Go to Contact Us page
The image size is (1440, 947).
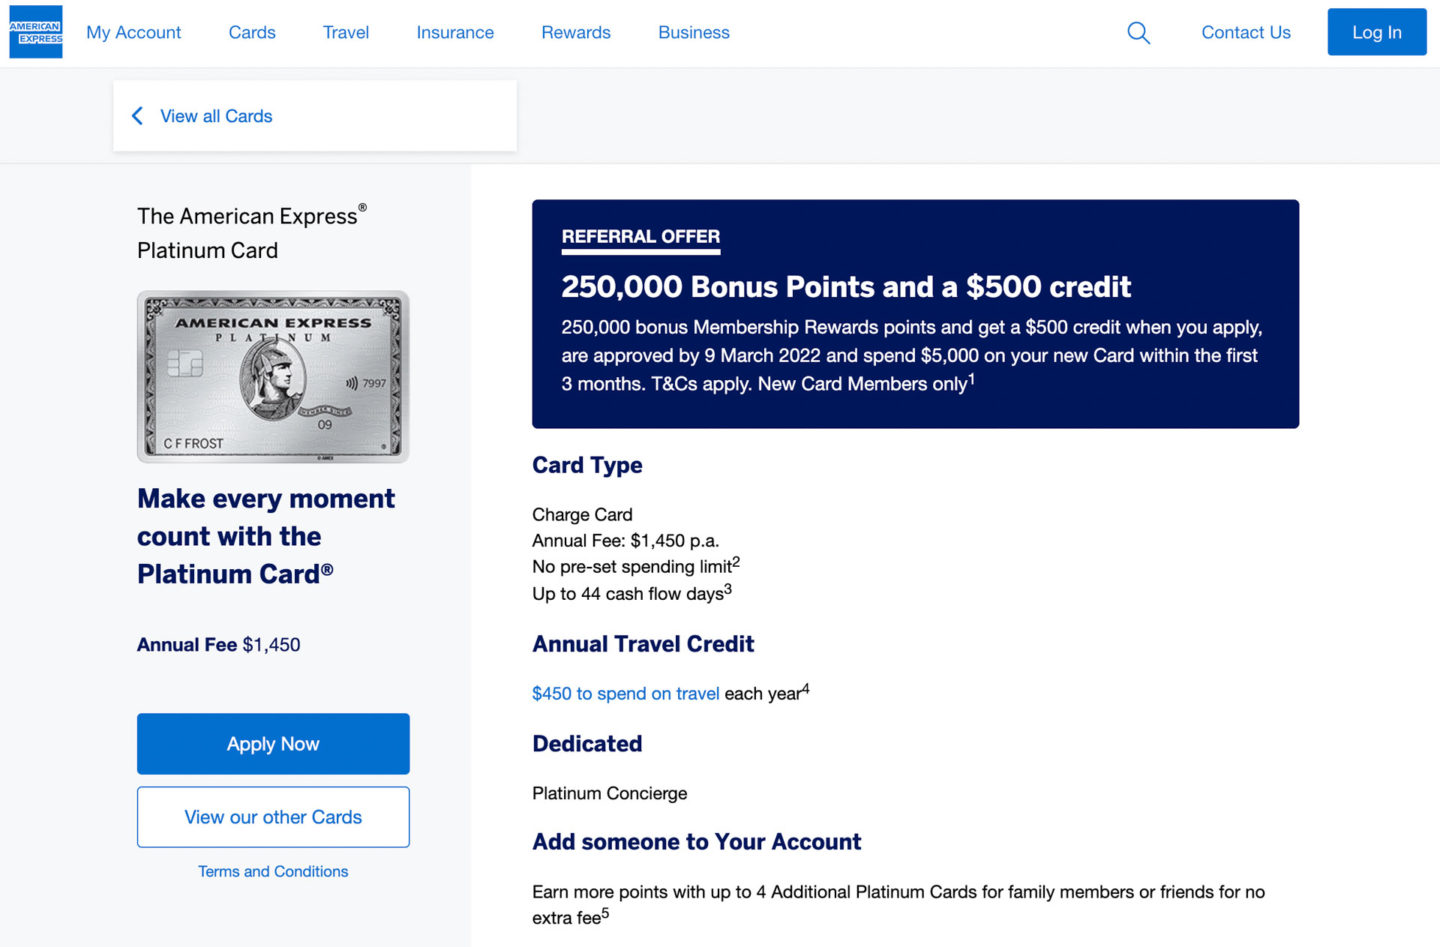click(x=1246, y=33)
